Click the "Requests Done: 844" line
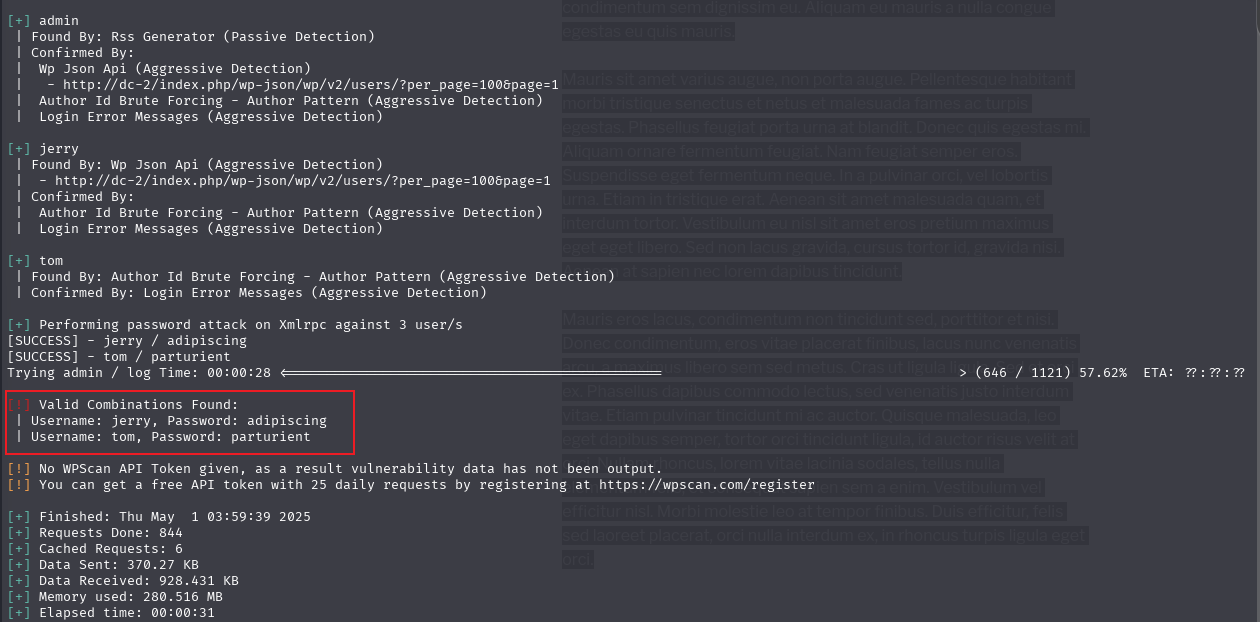 click(95, 533)
